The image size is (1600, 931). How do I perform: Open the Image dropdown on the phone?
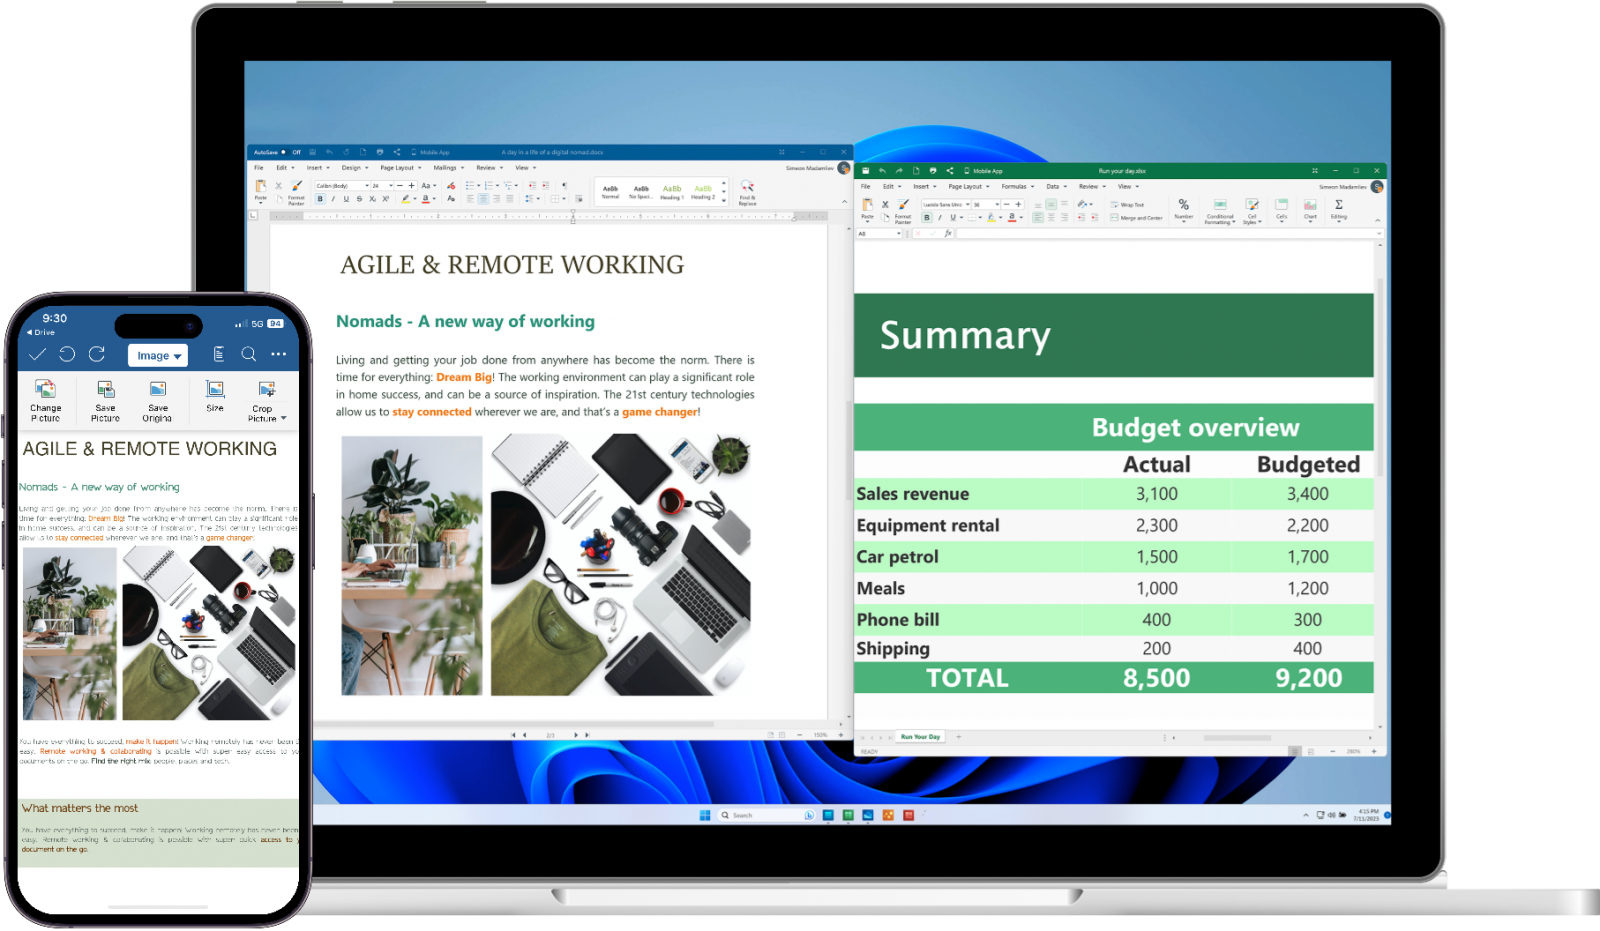click(x=158, y=355)
